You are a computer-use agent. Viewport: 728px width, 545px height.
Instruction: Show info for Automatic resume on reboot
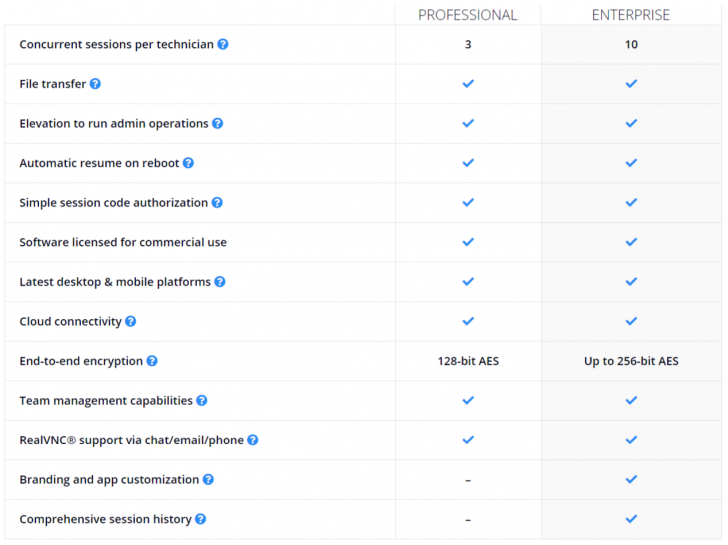point(188,163)
